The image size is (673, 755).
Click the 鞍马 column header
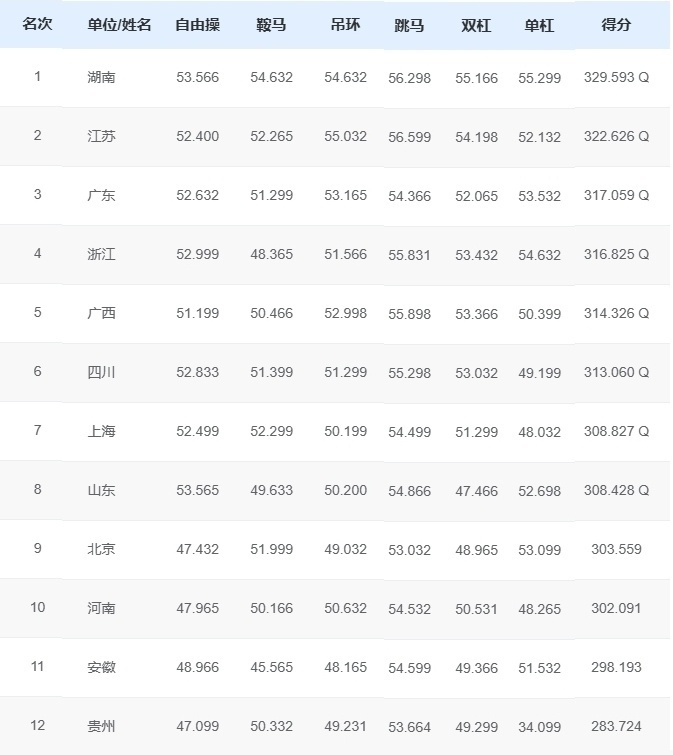click(271, 24)
